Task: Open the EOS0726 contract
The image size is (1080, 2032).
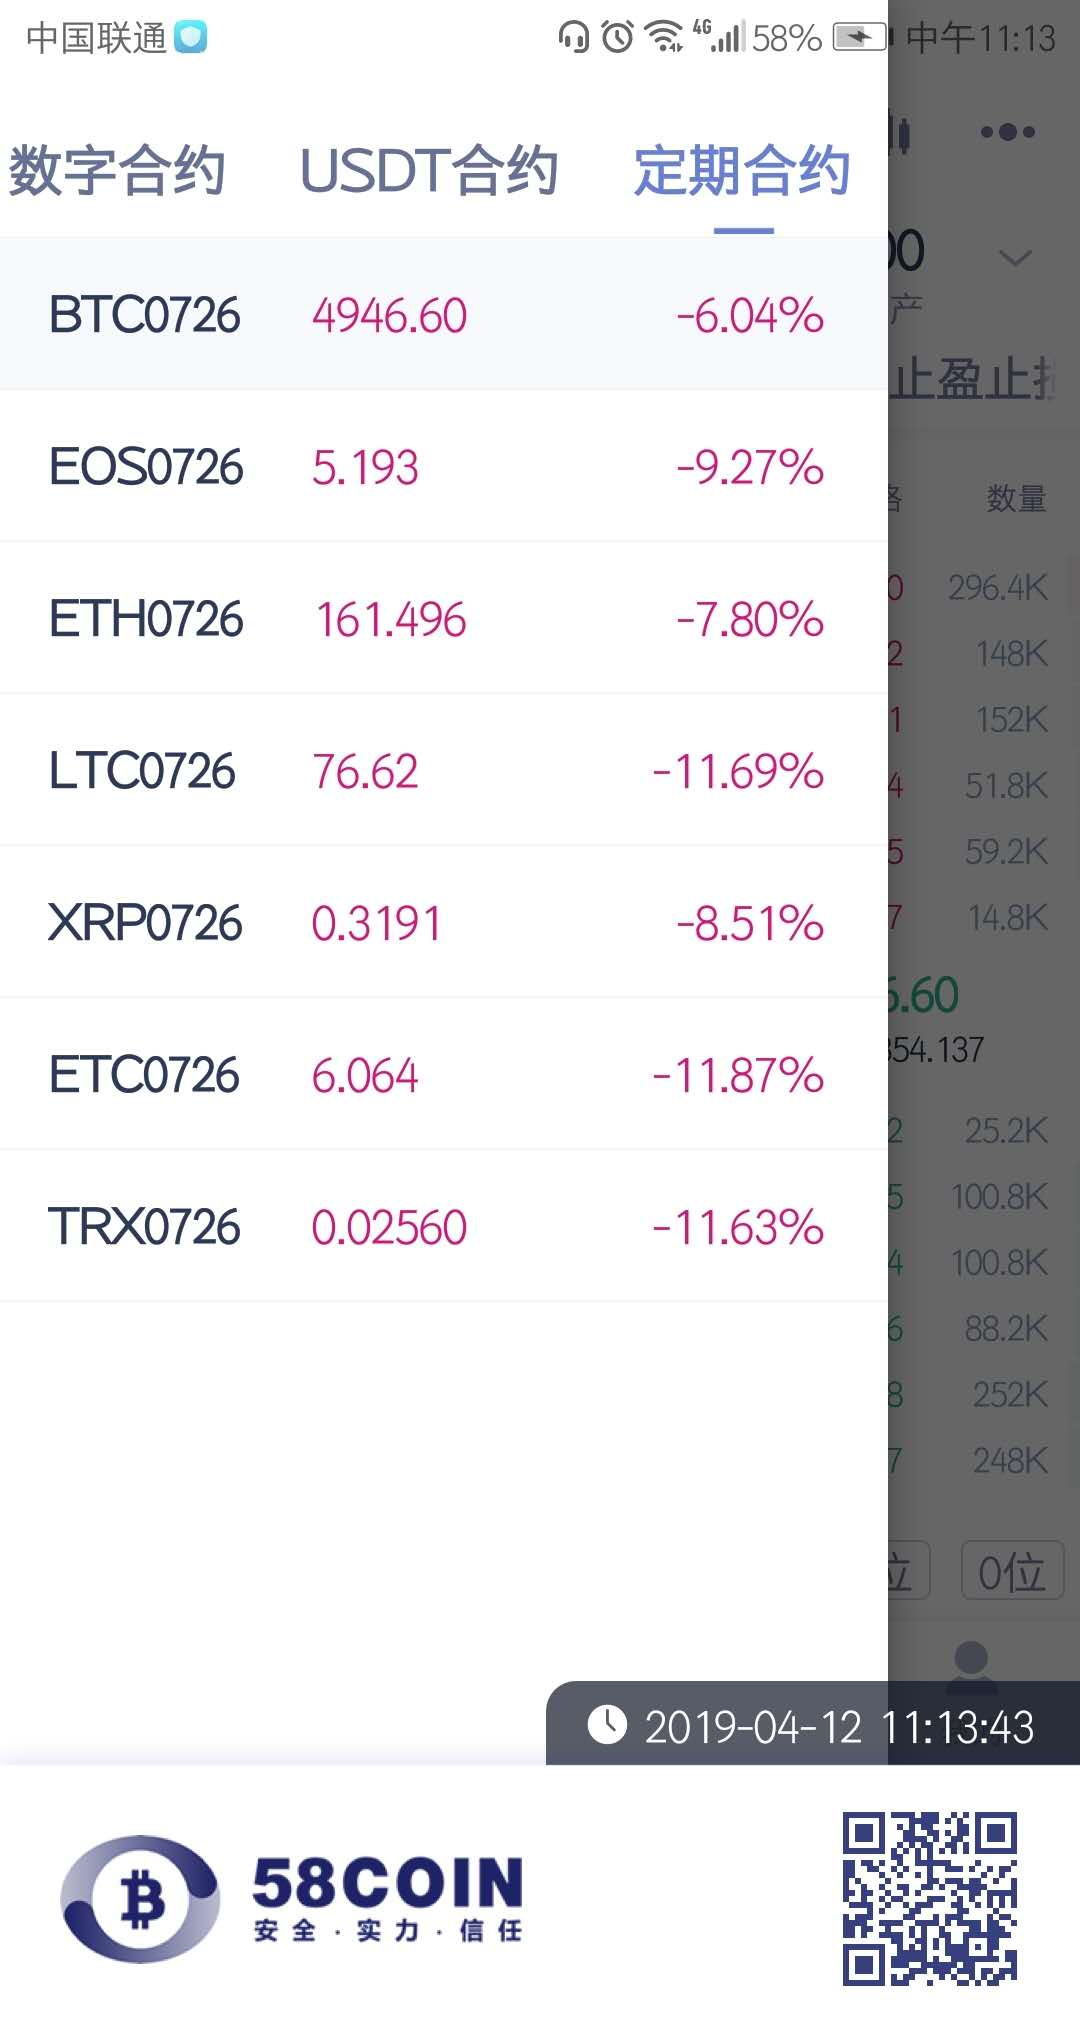Action: [440, 467]
